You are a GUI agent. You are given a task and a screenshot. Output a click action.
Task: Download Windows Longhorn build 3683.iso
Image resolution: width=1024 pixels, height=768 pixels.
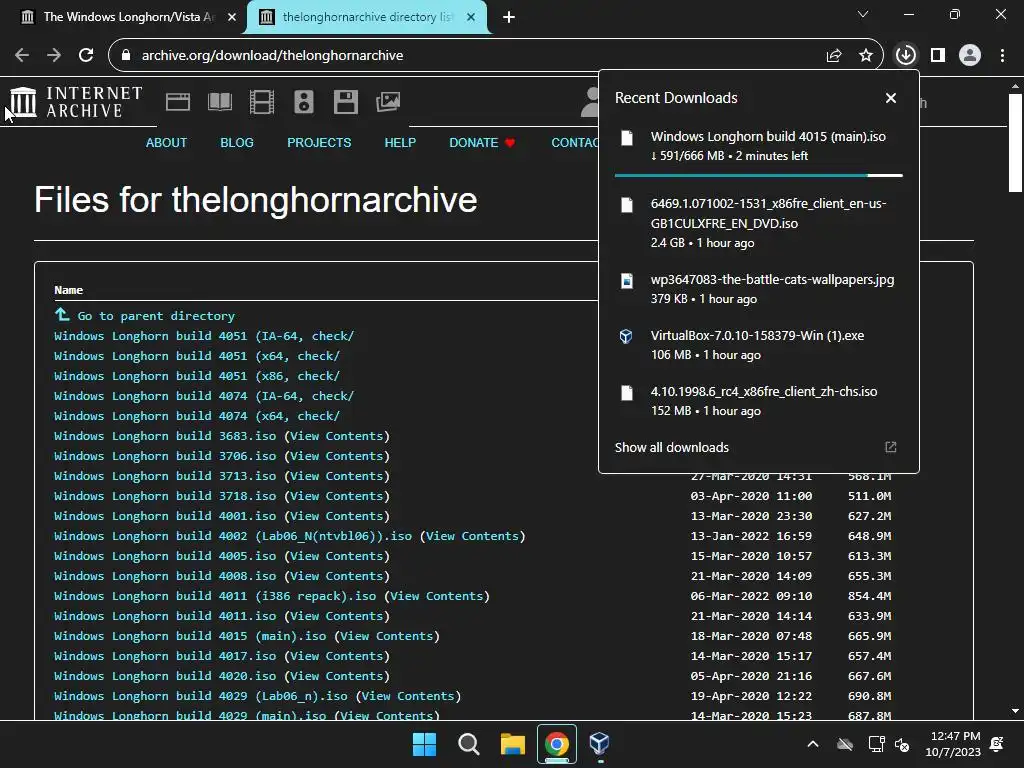pyautogui.click(x=165, y=436)
